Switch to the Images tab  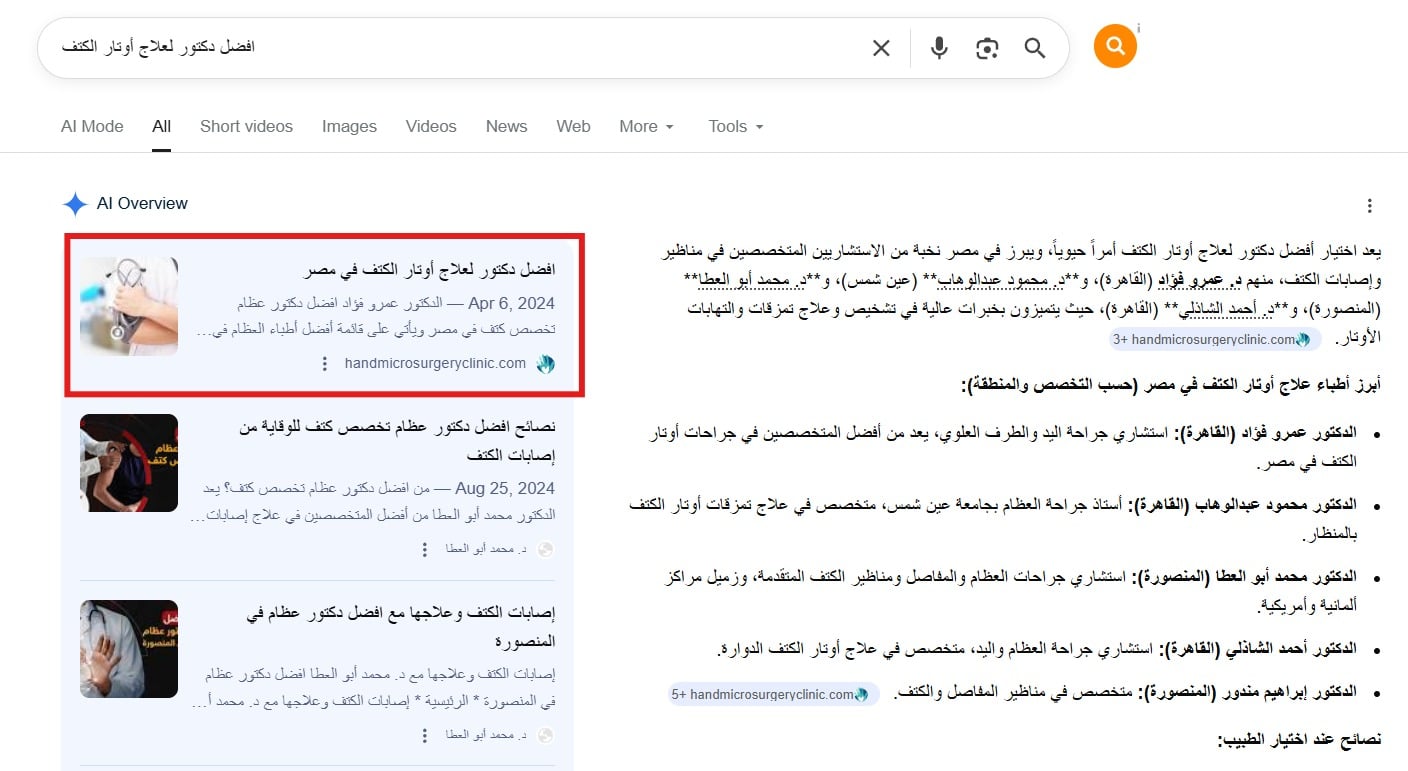pyautogui.click(x=349, y=126)
